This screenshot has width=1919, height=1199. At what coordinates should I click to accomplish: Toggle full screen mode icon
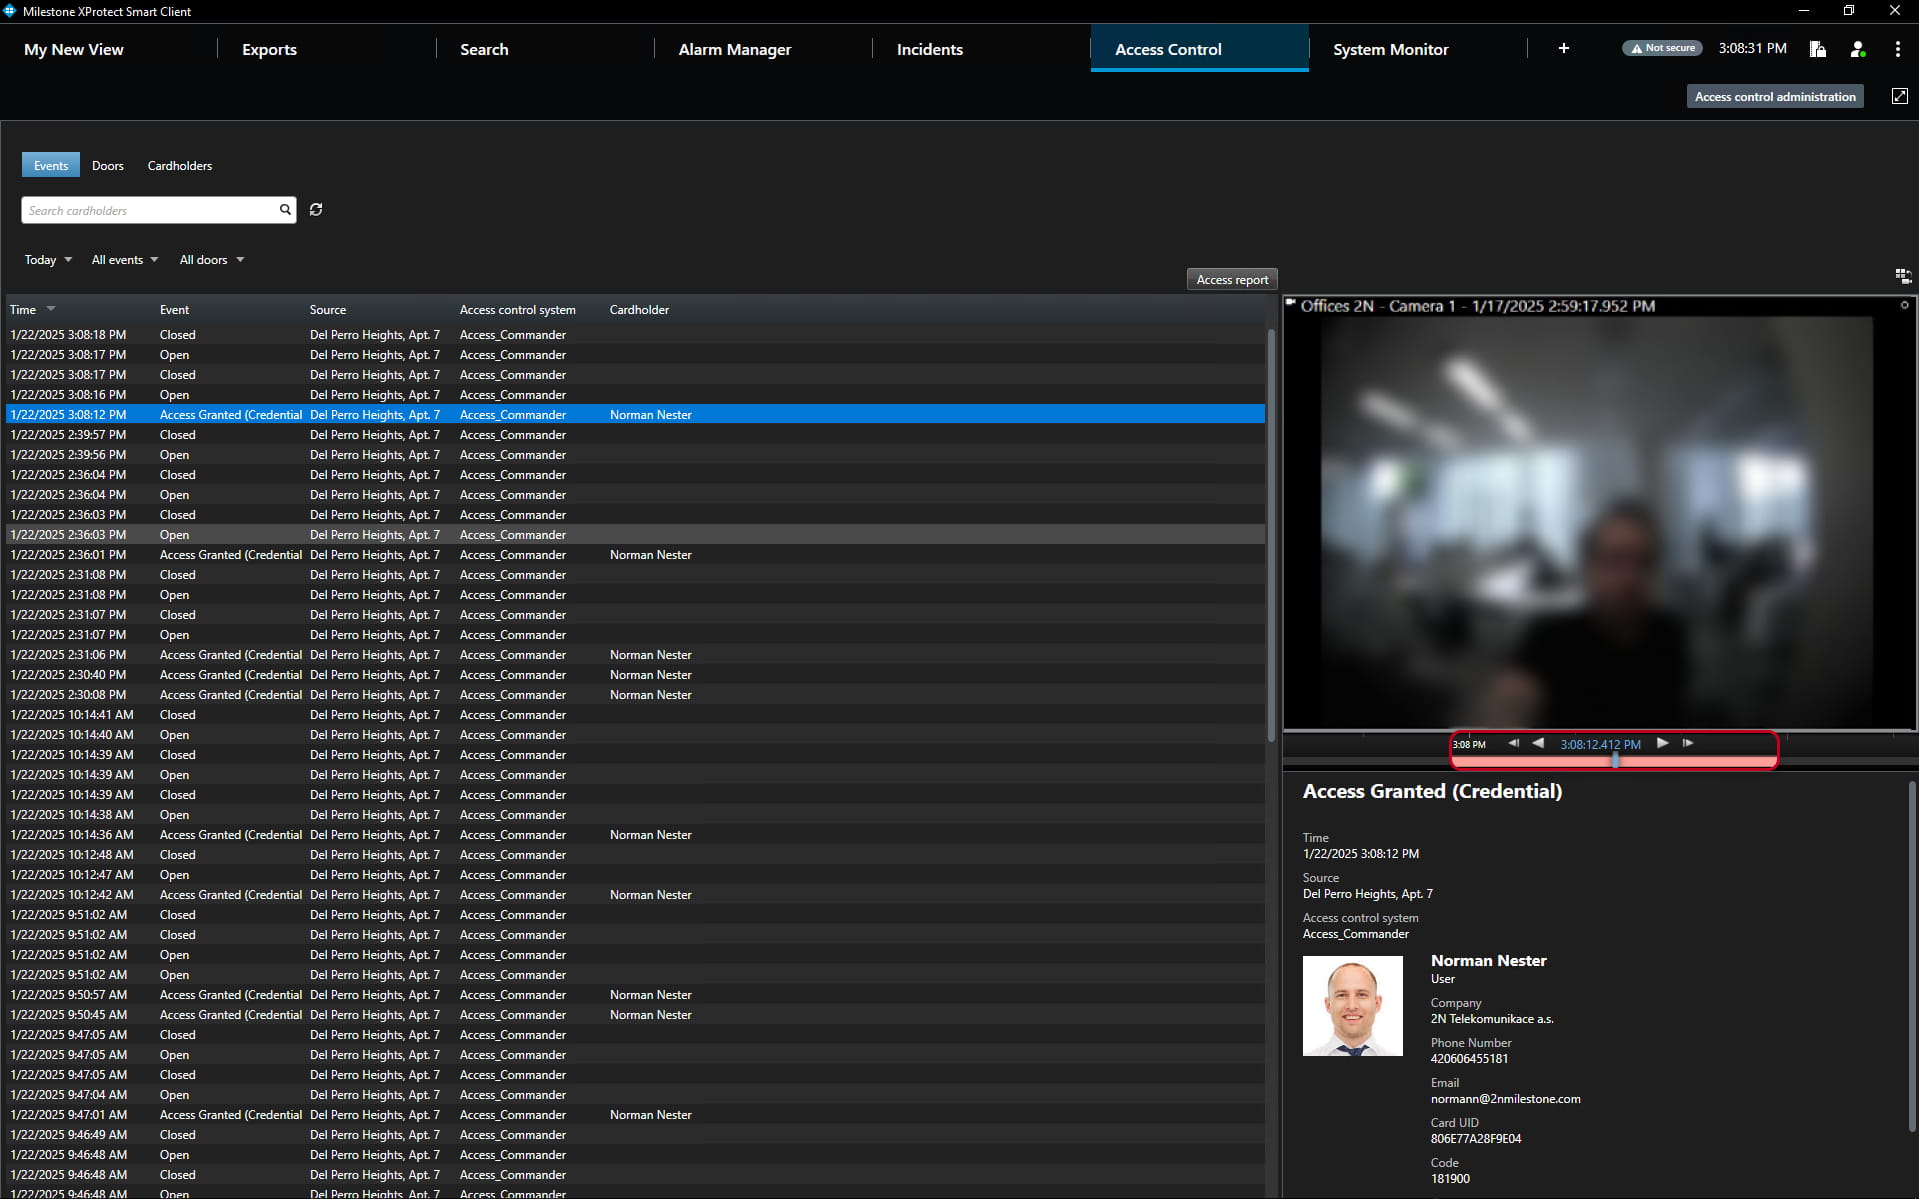click(1900, 96)
